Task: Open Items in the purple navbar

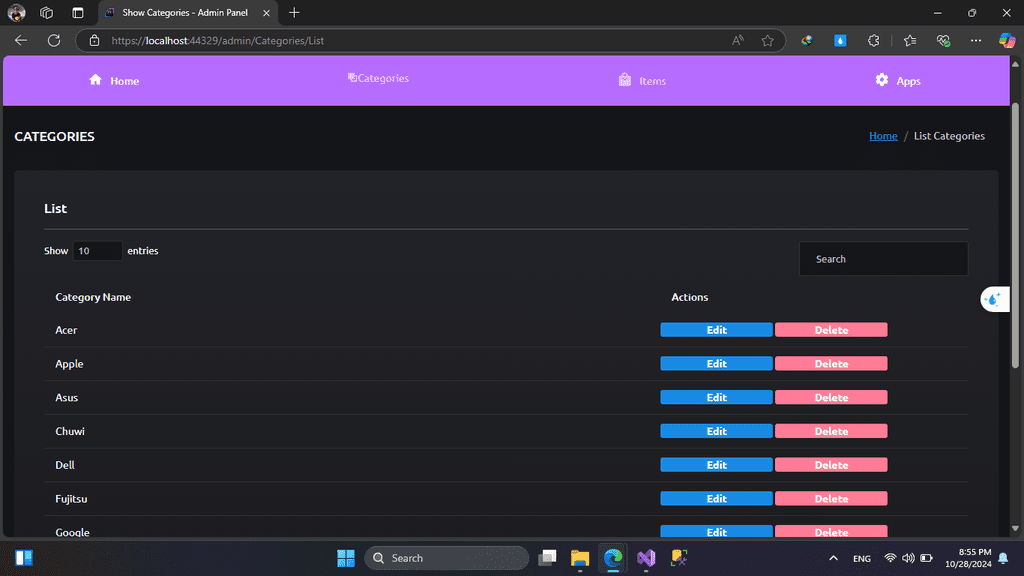Action: [x=642, y=80]
